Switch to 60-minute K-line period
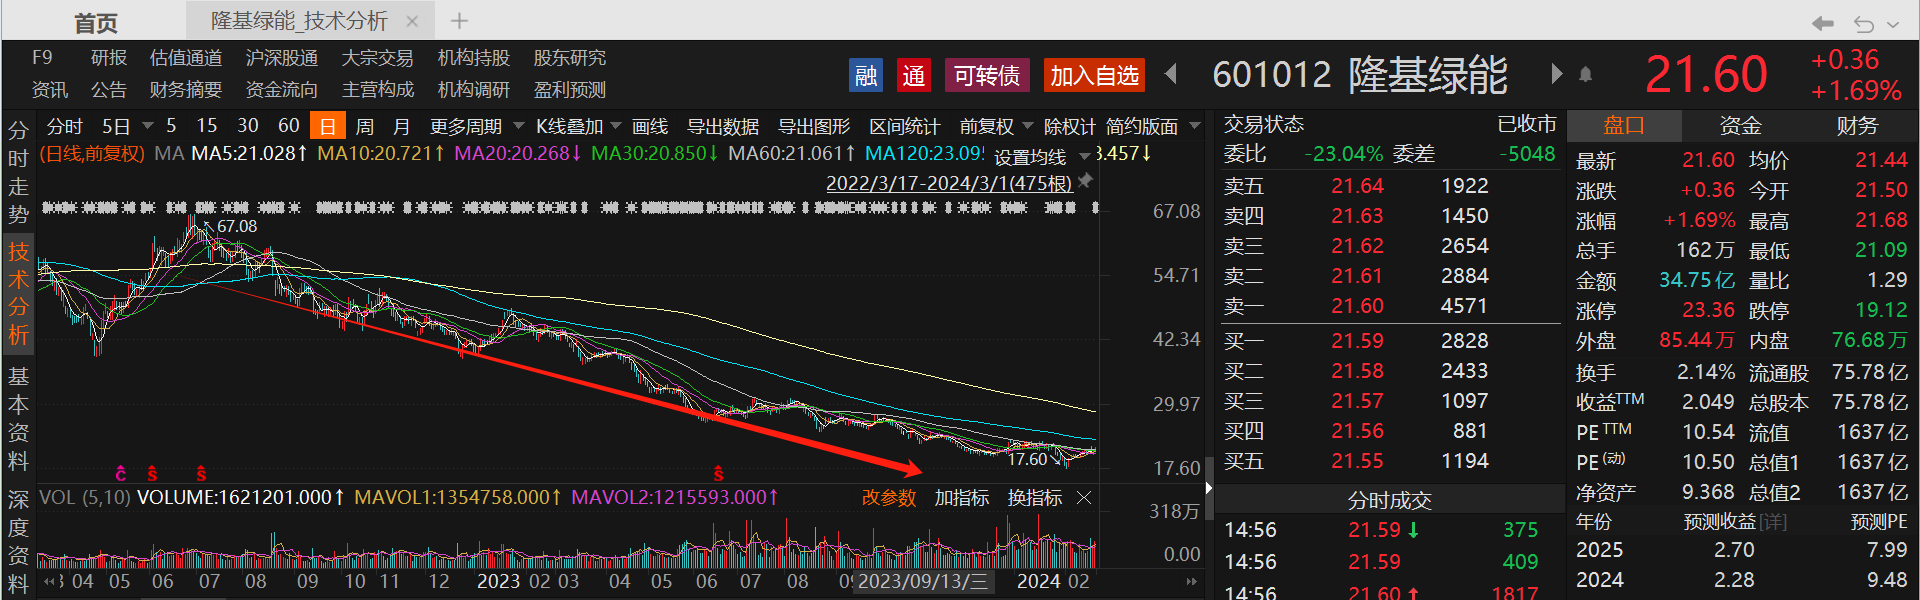Screen dimensions: 1920x600 289,125
